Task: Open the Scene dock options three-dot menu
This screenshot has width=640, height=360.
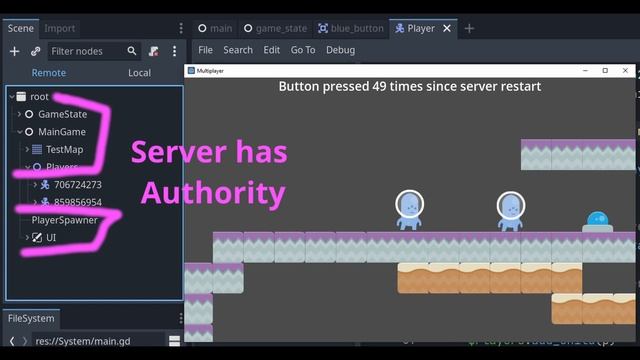Action: point(181,28)
